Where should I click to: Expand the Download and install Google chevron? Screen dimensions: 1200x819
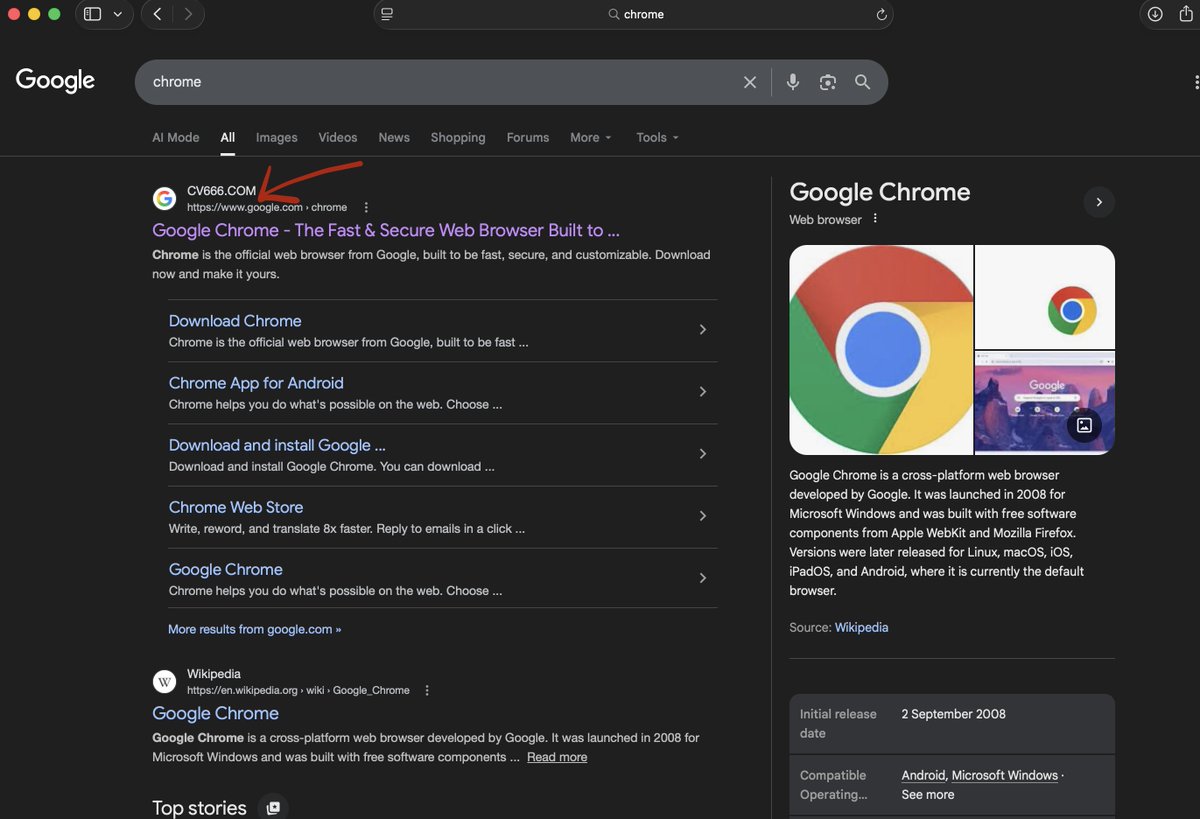click(x=703, y=453)
